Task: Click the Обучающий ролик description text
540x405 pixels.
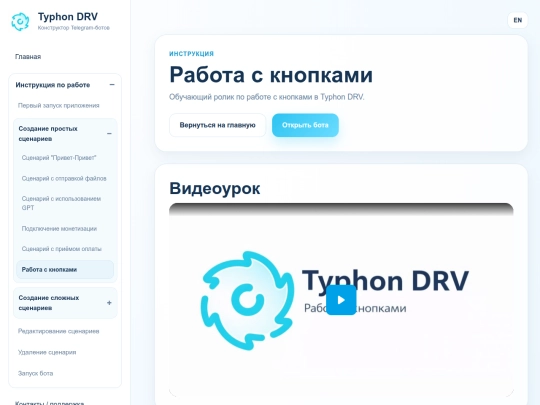Action: (x=267, y=97)
